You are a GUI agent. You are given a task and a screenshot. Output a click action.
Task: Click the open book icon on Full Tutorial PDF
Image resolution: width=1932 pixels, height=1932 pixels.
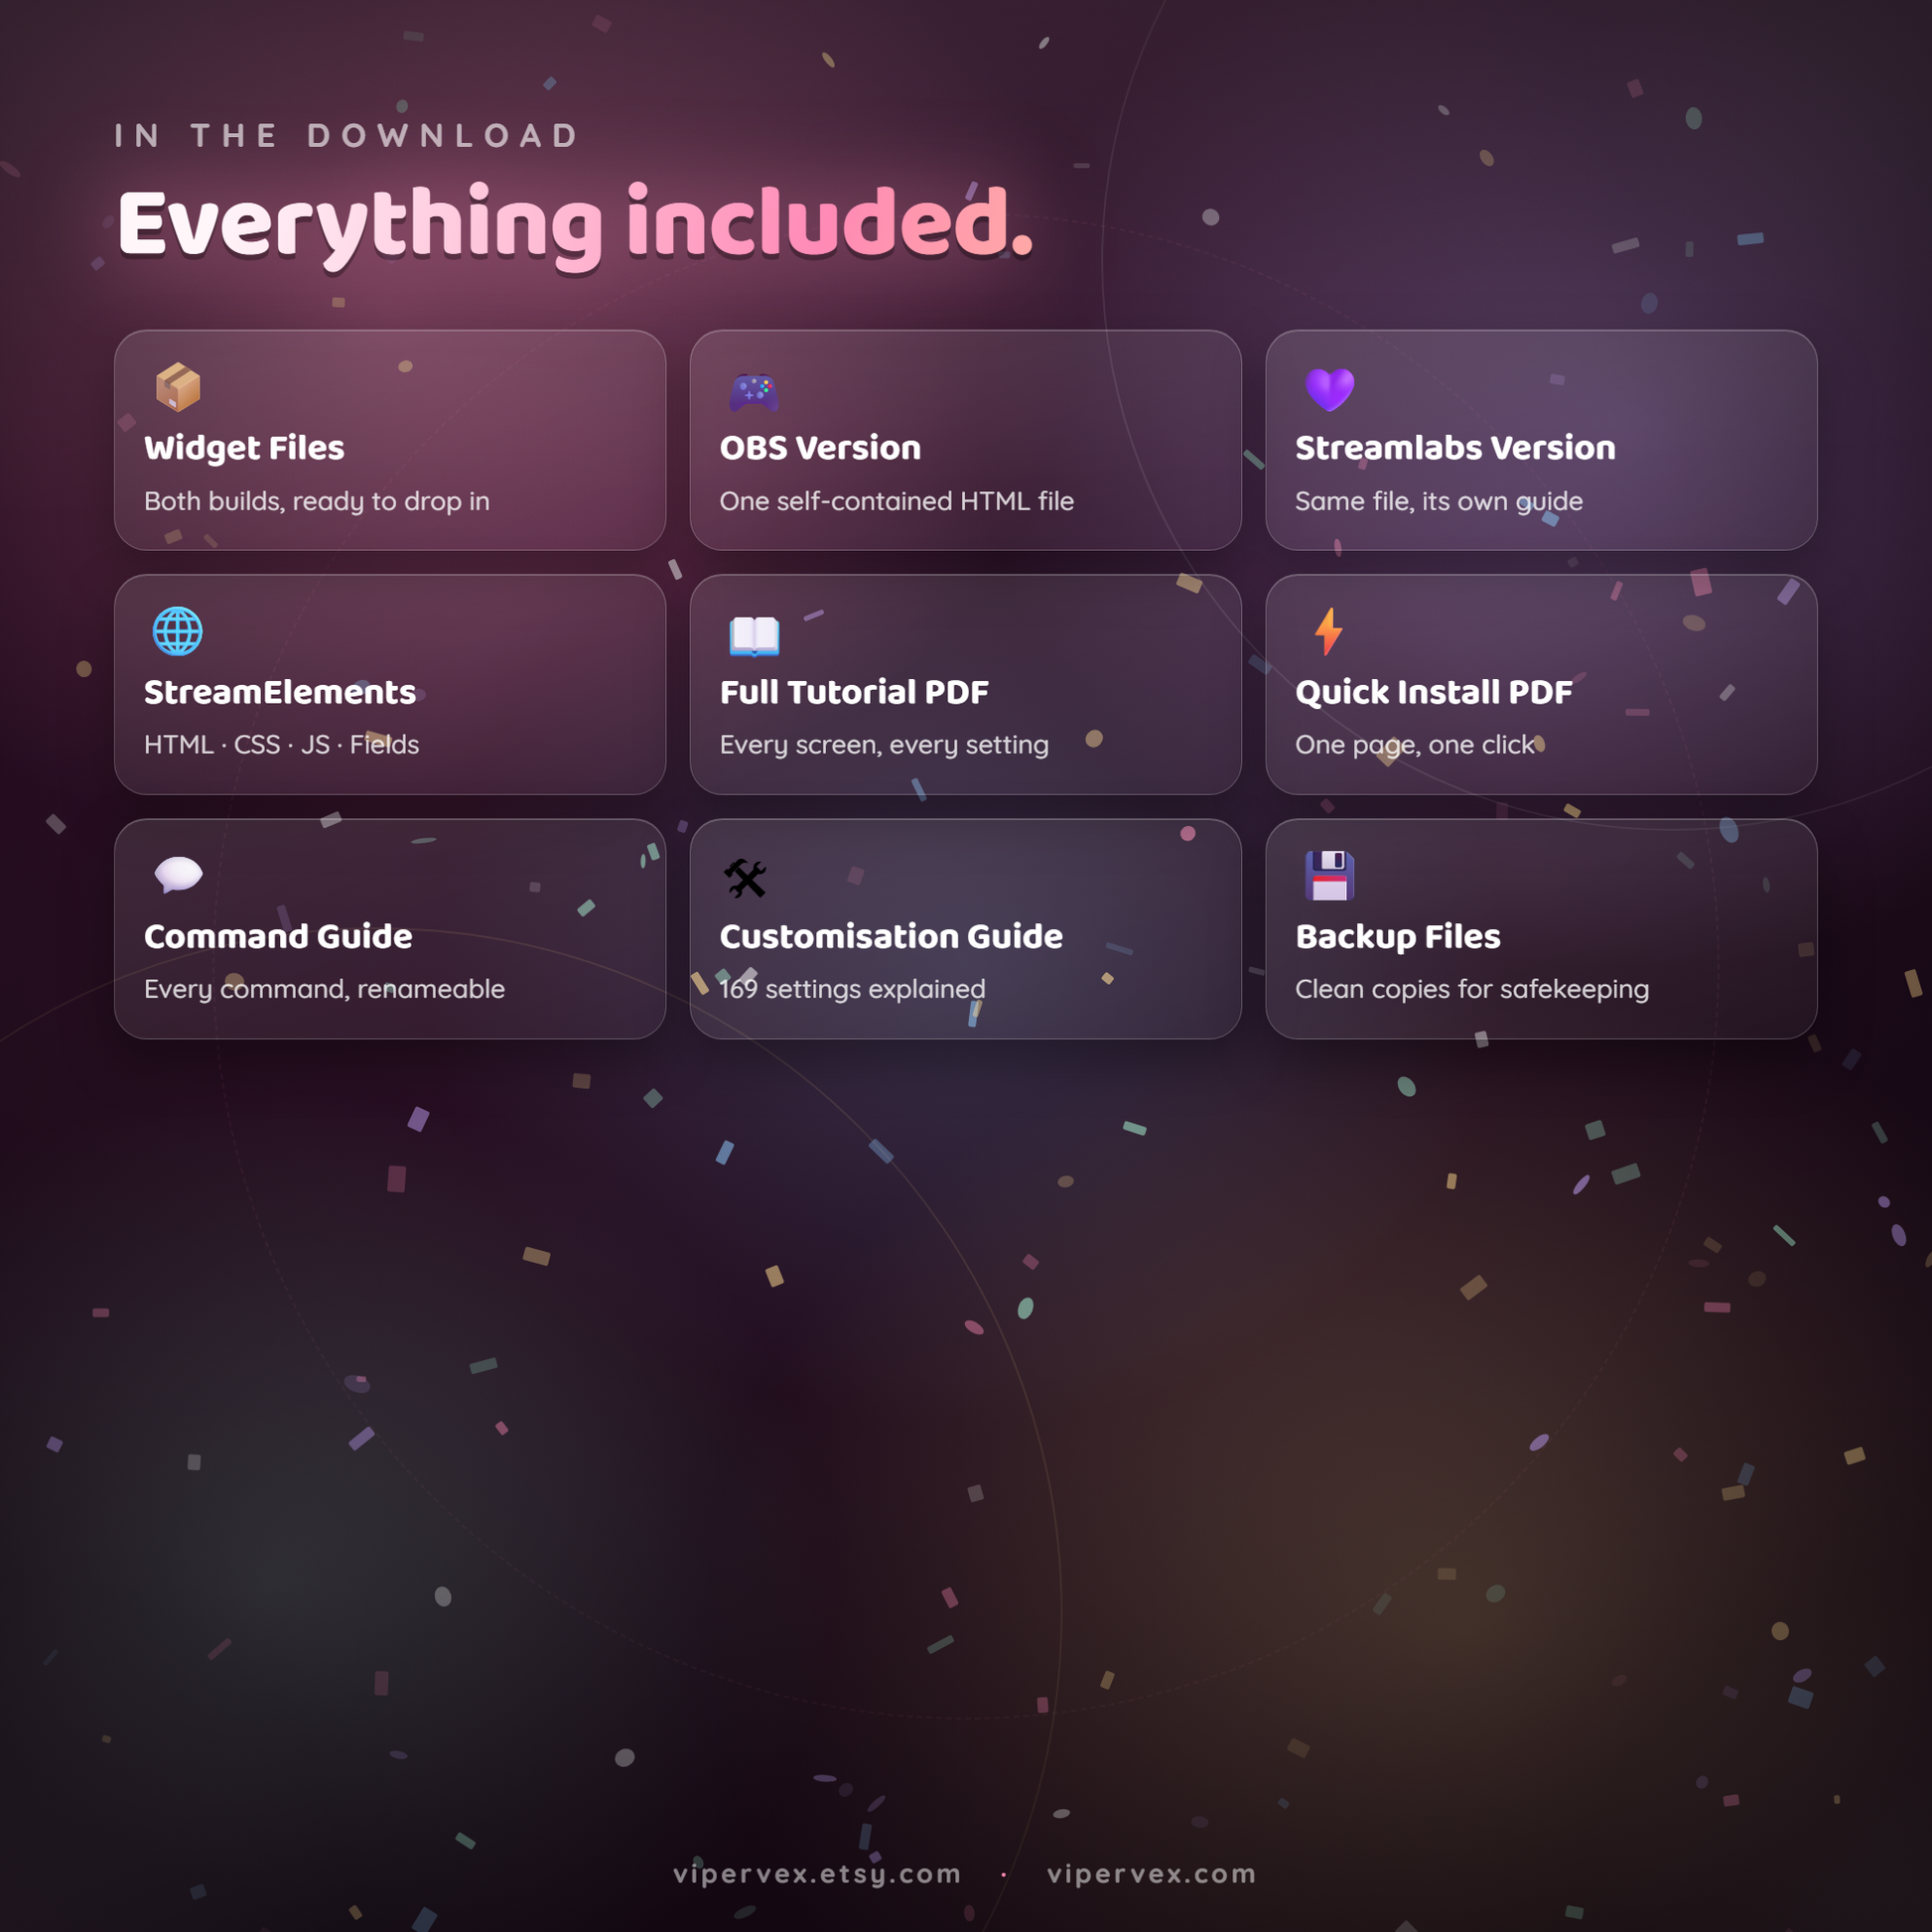pyautogui.click(x=754, y=636)
